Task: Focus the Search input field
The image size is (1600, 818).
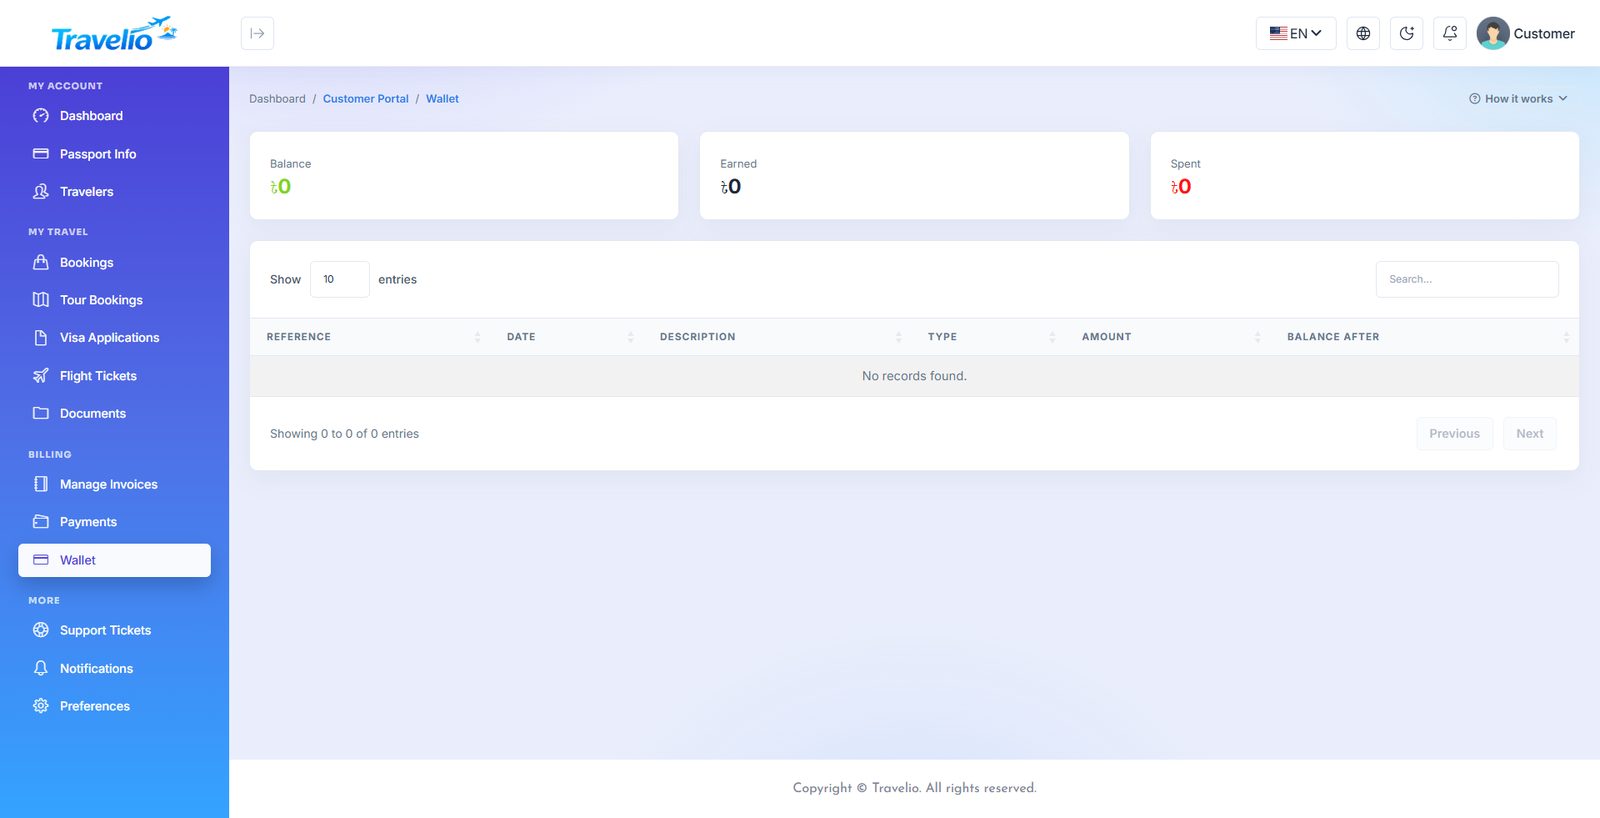Action: click(x=1467, y=279)
